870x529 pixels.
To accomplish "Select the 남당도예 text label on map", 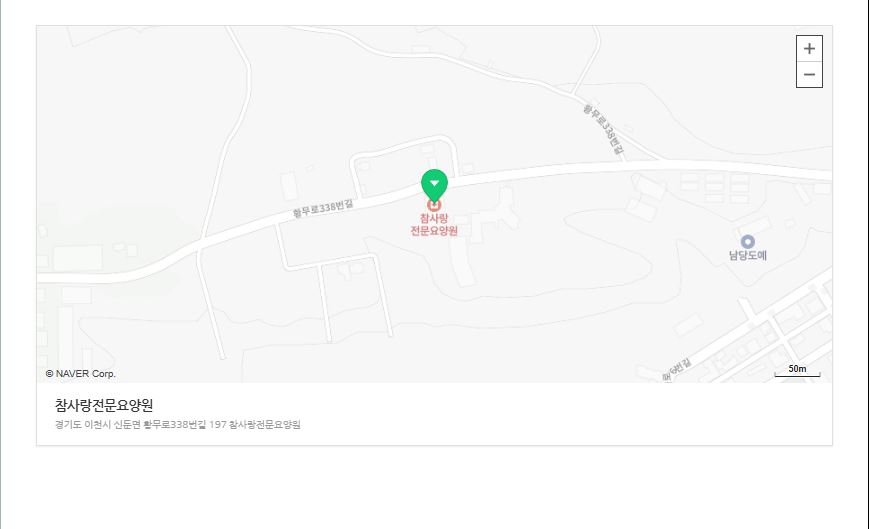I will 747,255.
